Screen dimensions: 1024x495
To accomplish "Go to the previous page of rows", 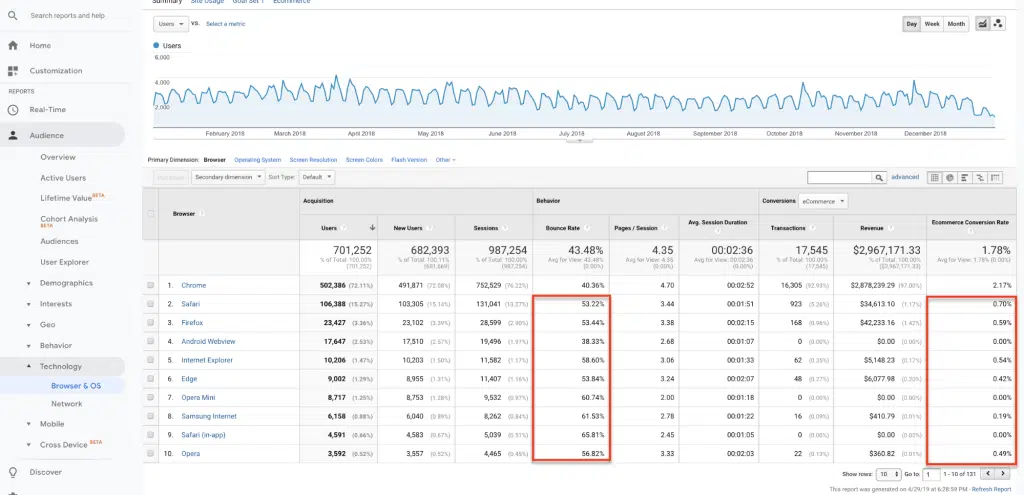I will point(988,473).
